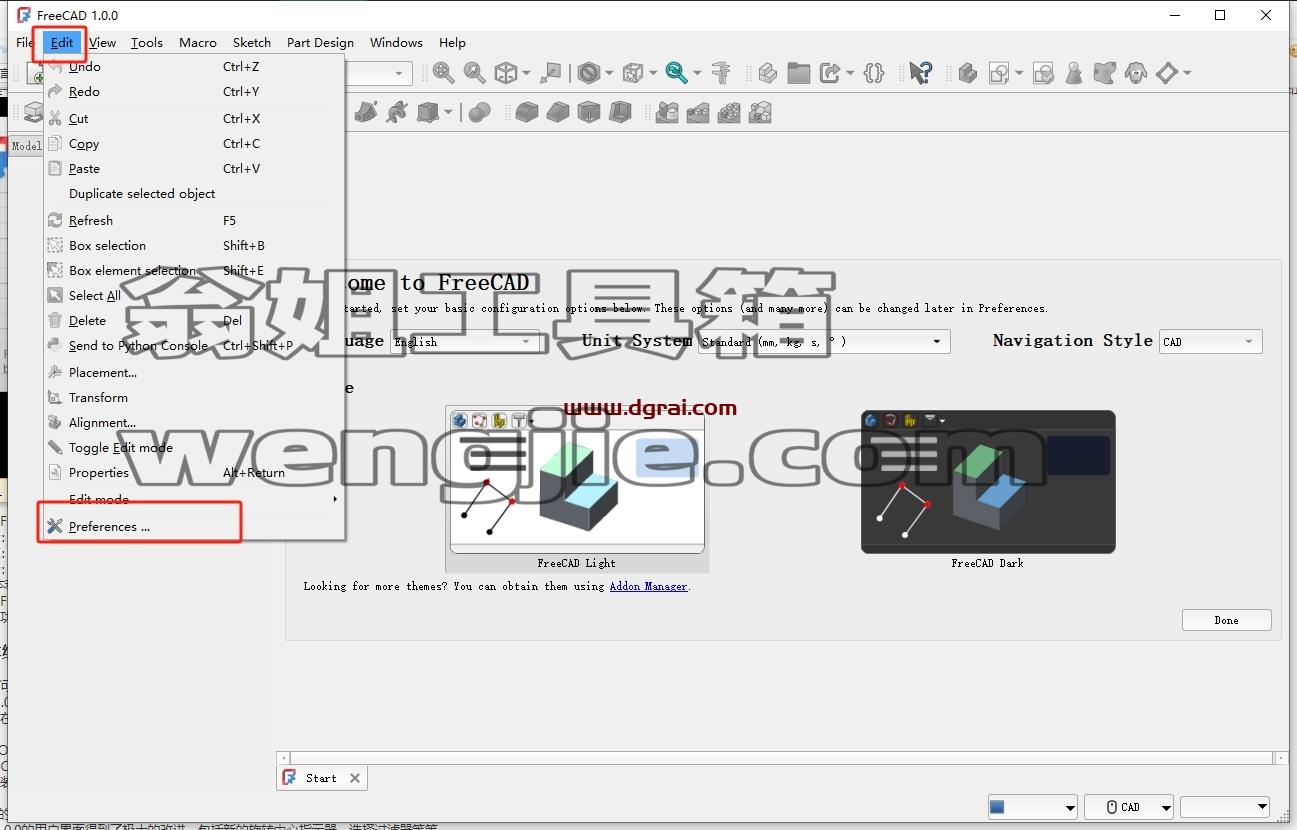Screen dimensions: 1297x830
Task: Open the Macro menu
Action: 198,43
